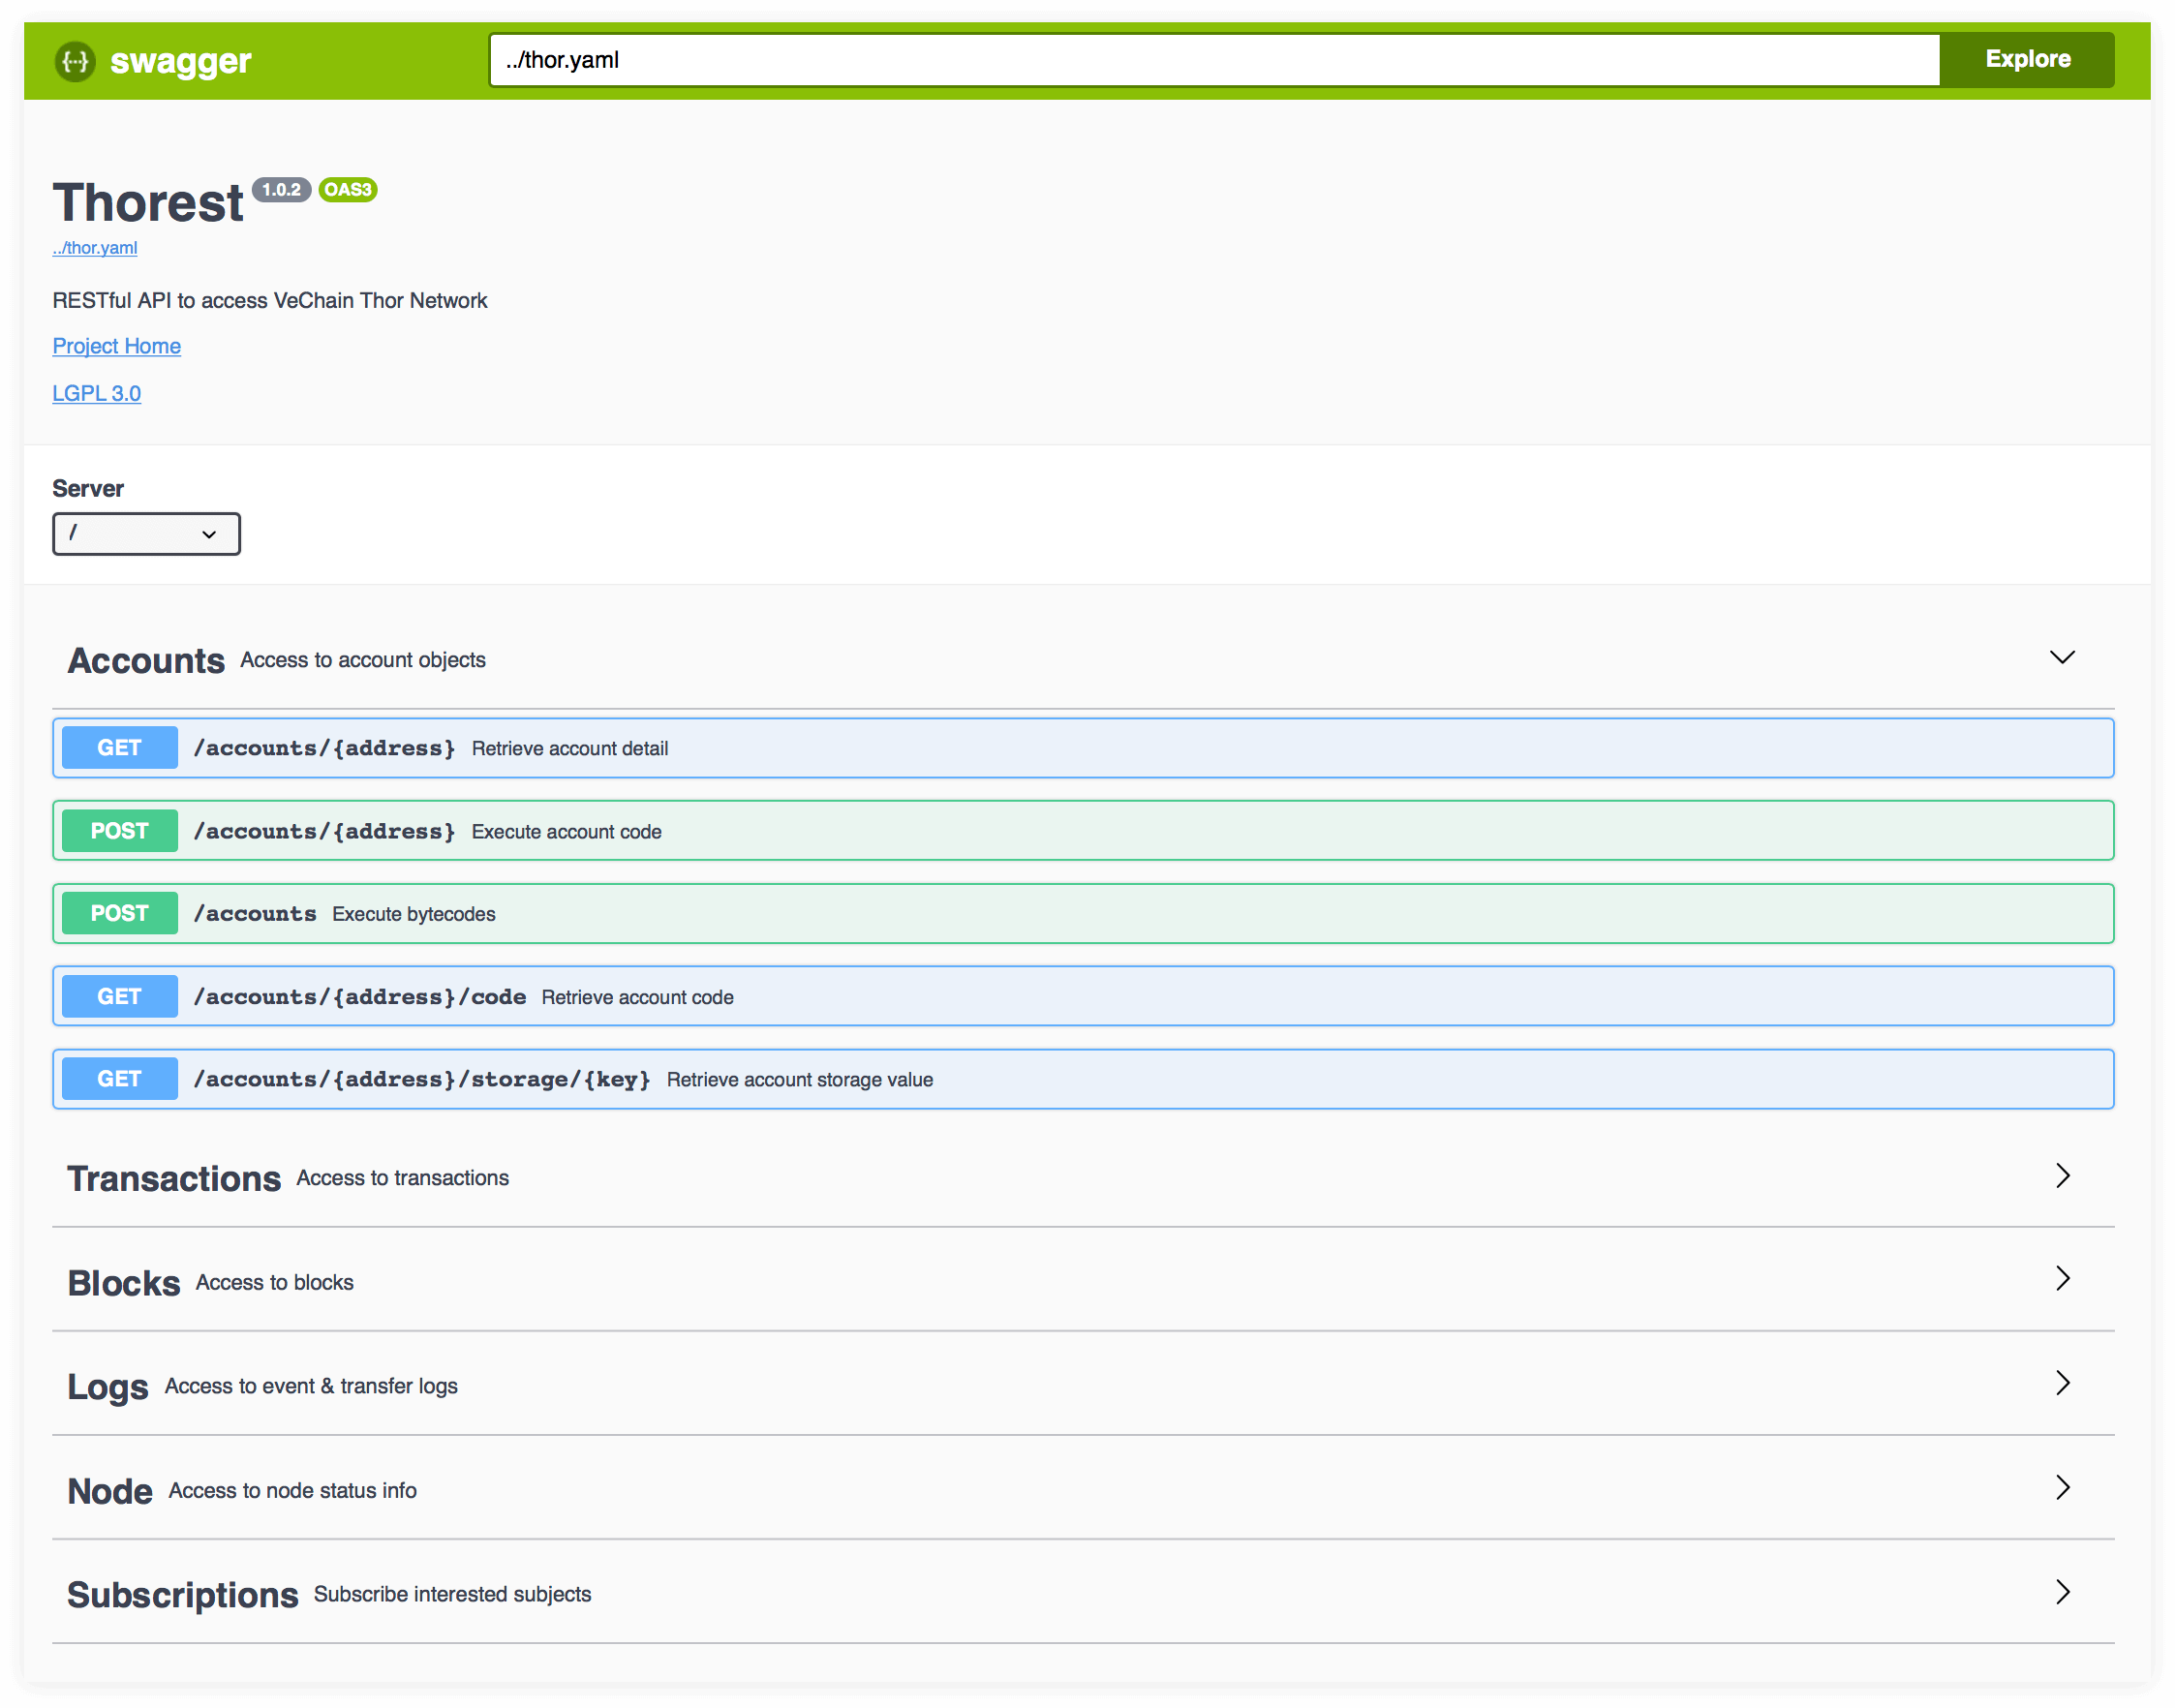Expand the Blocks section arrow
The height and width of the screenshot is (1708, 2175).
2061,1279
